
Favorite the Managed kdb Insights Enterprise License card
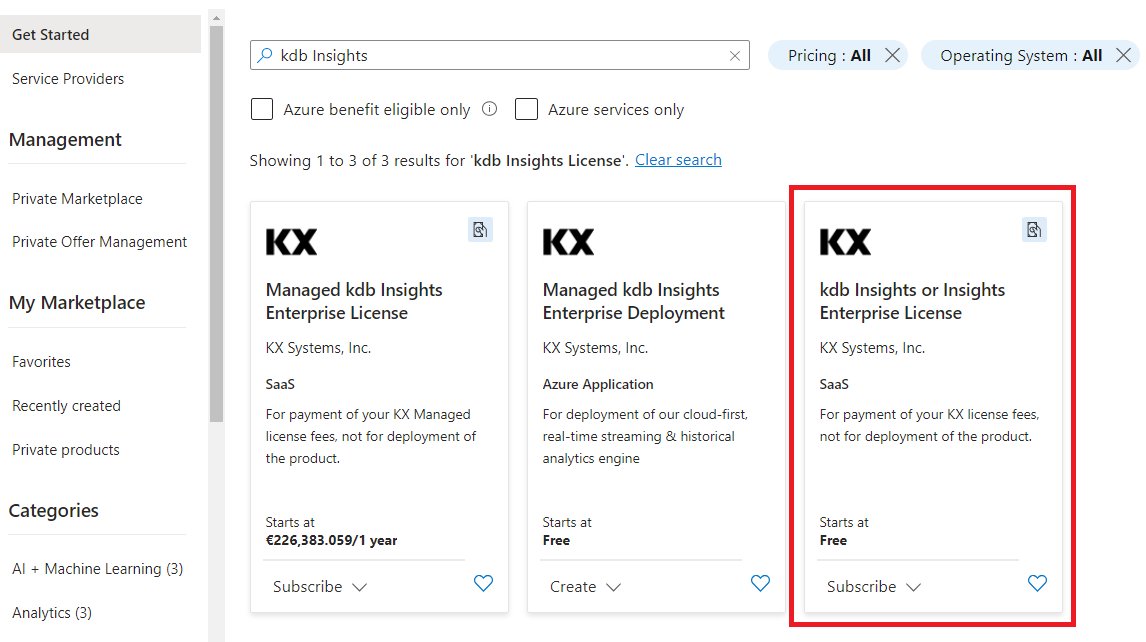point(483,584)
